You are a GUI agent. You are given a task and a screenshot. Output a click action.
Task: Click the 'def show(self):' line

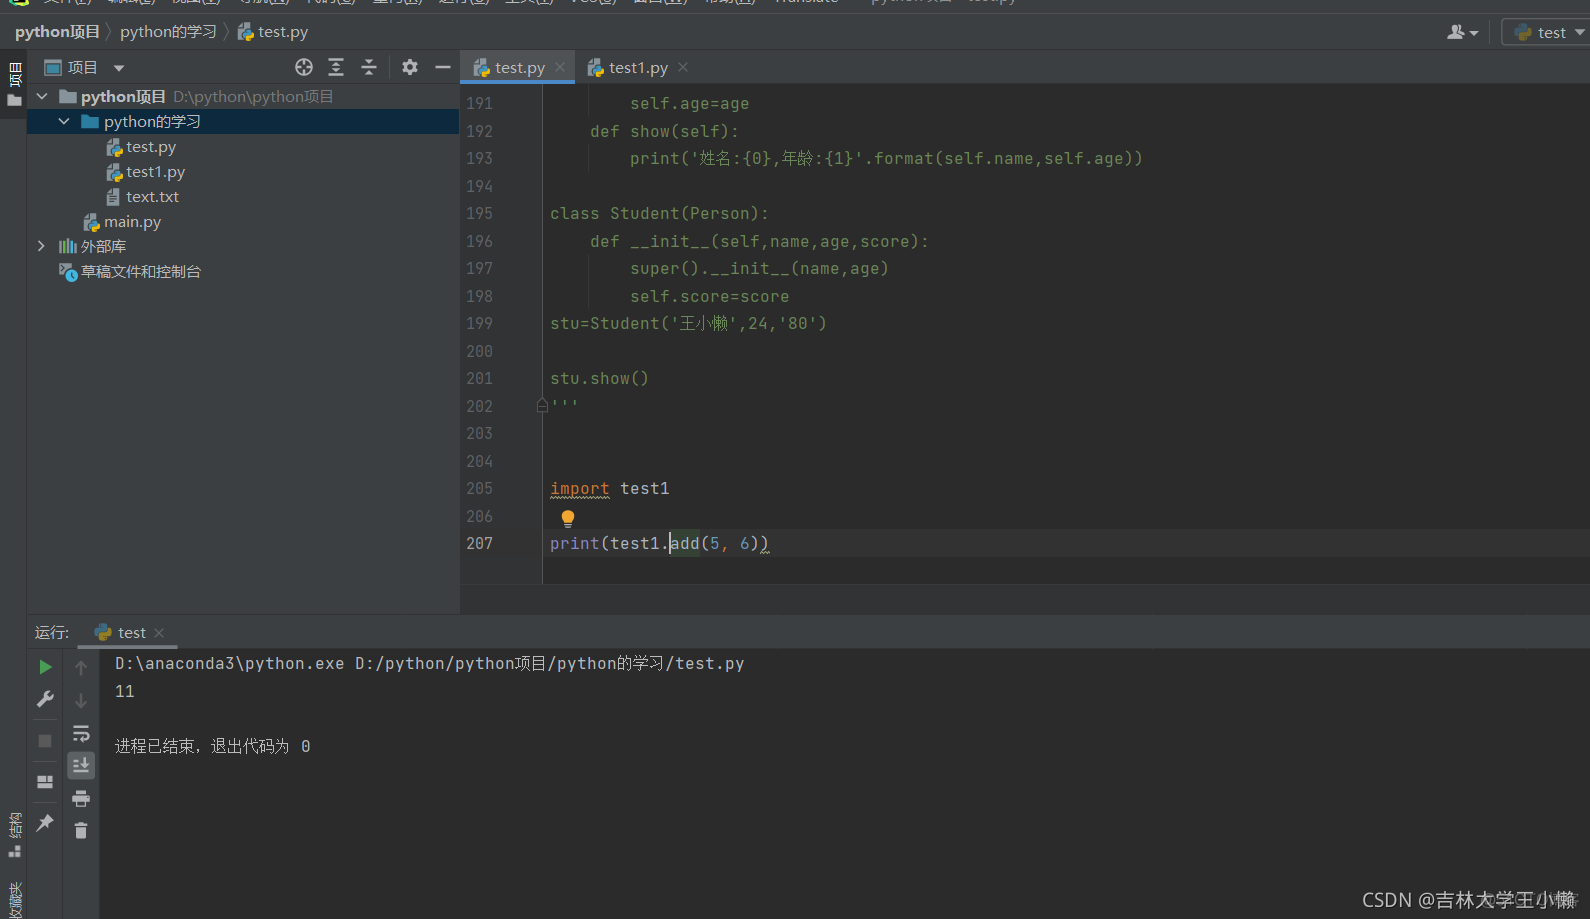pyautogui.click(x=664, y=131)
